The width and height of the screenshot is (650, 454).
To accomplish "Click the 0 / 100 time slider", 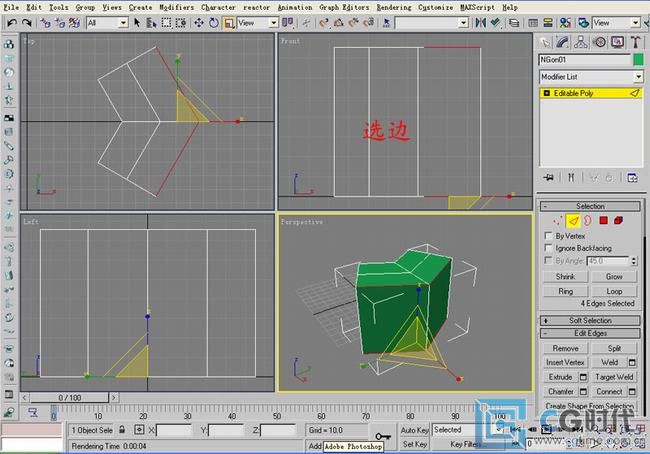I will [x=69, y=398].
